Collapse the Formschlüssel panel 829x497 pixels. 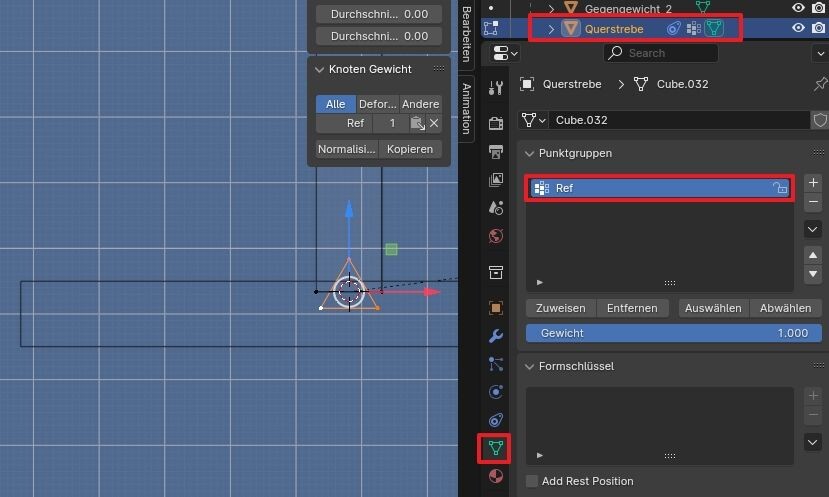529,366
